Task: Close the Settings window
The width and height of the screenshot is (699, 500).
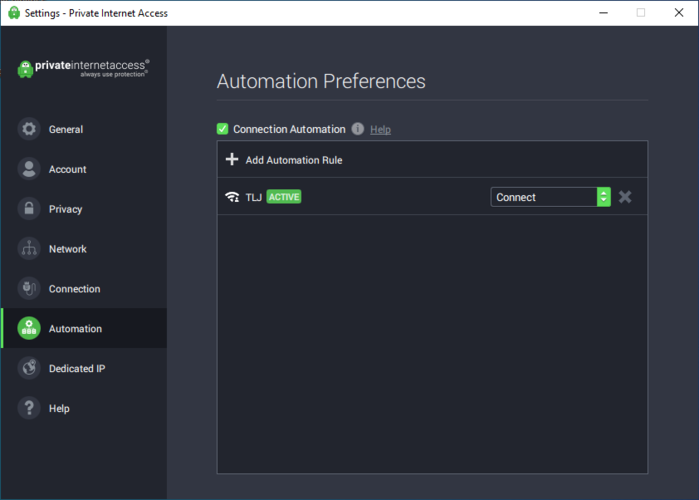Action: tap(678, 13)
